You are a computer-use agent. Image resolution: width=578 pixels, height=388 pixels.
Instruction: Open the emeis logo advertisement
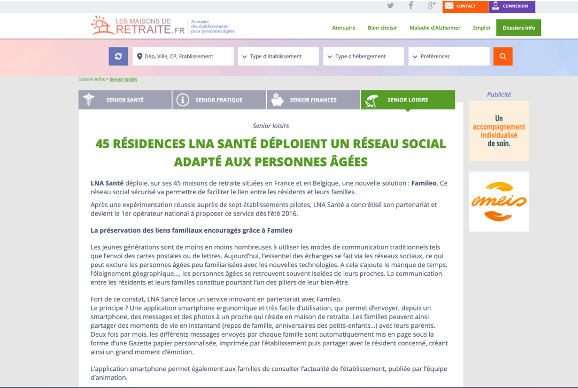[499, 202]
